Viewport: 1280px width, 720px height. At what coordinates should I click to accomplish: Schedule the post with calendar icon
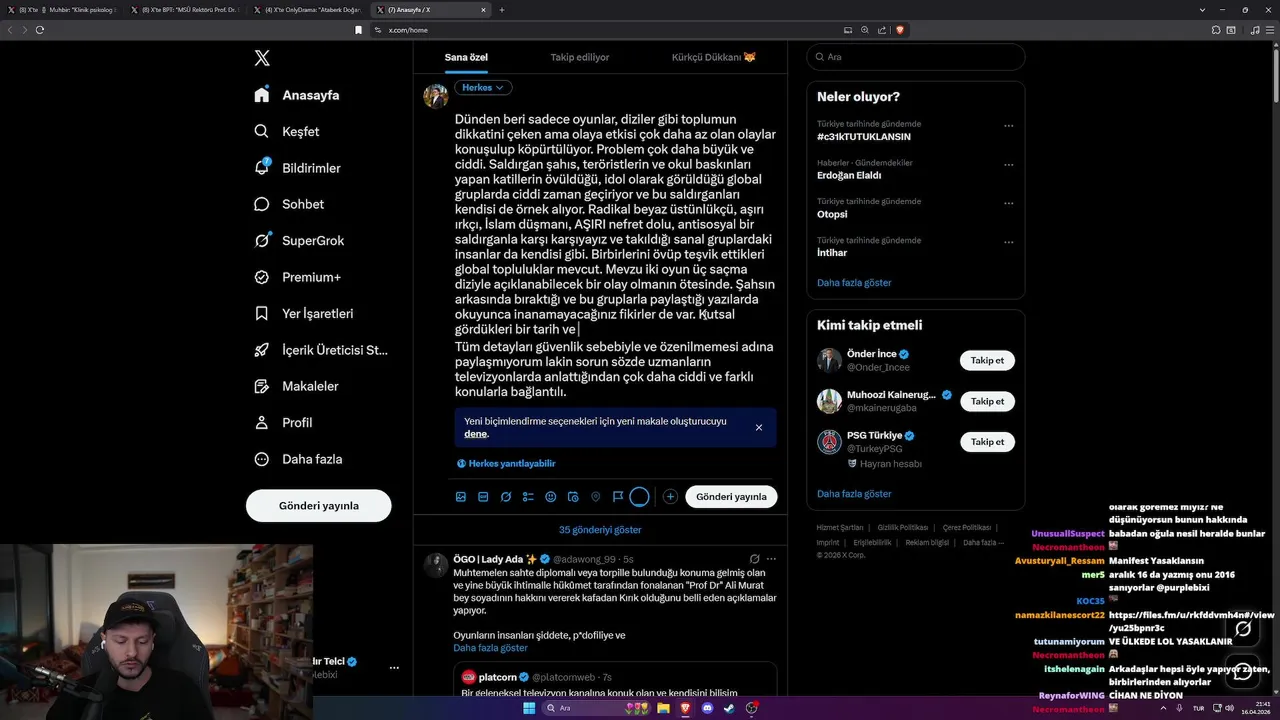(x=573, y=496)
